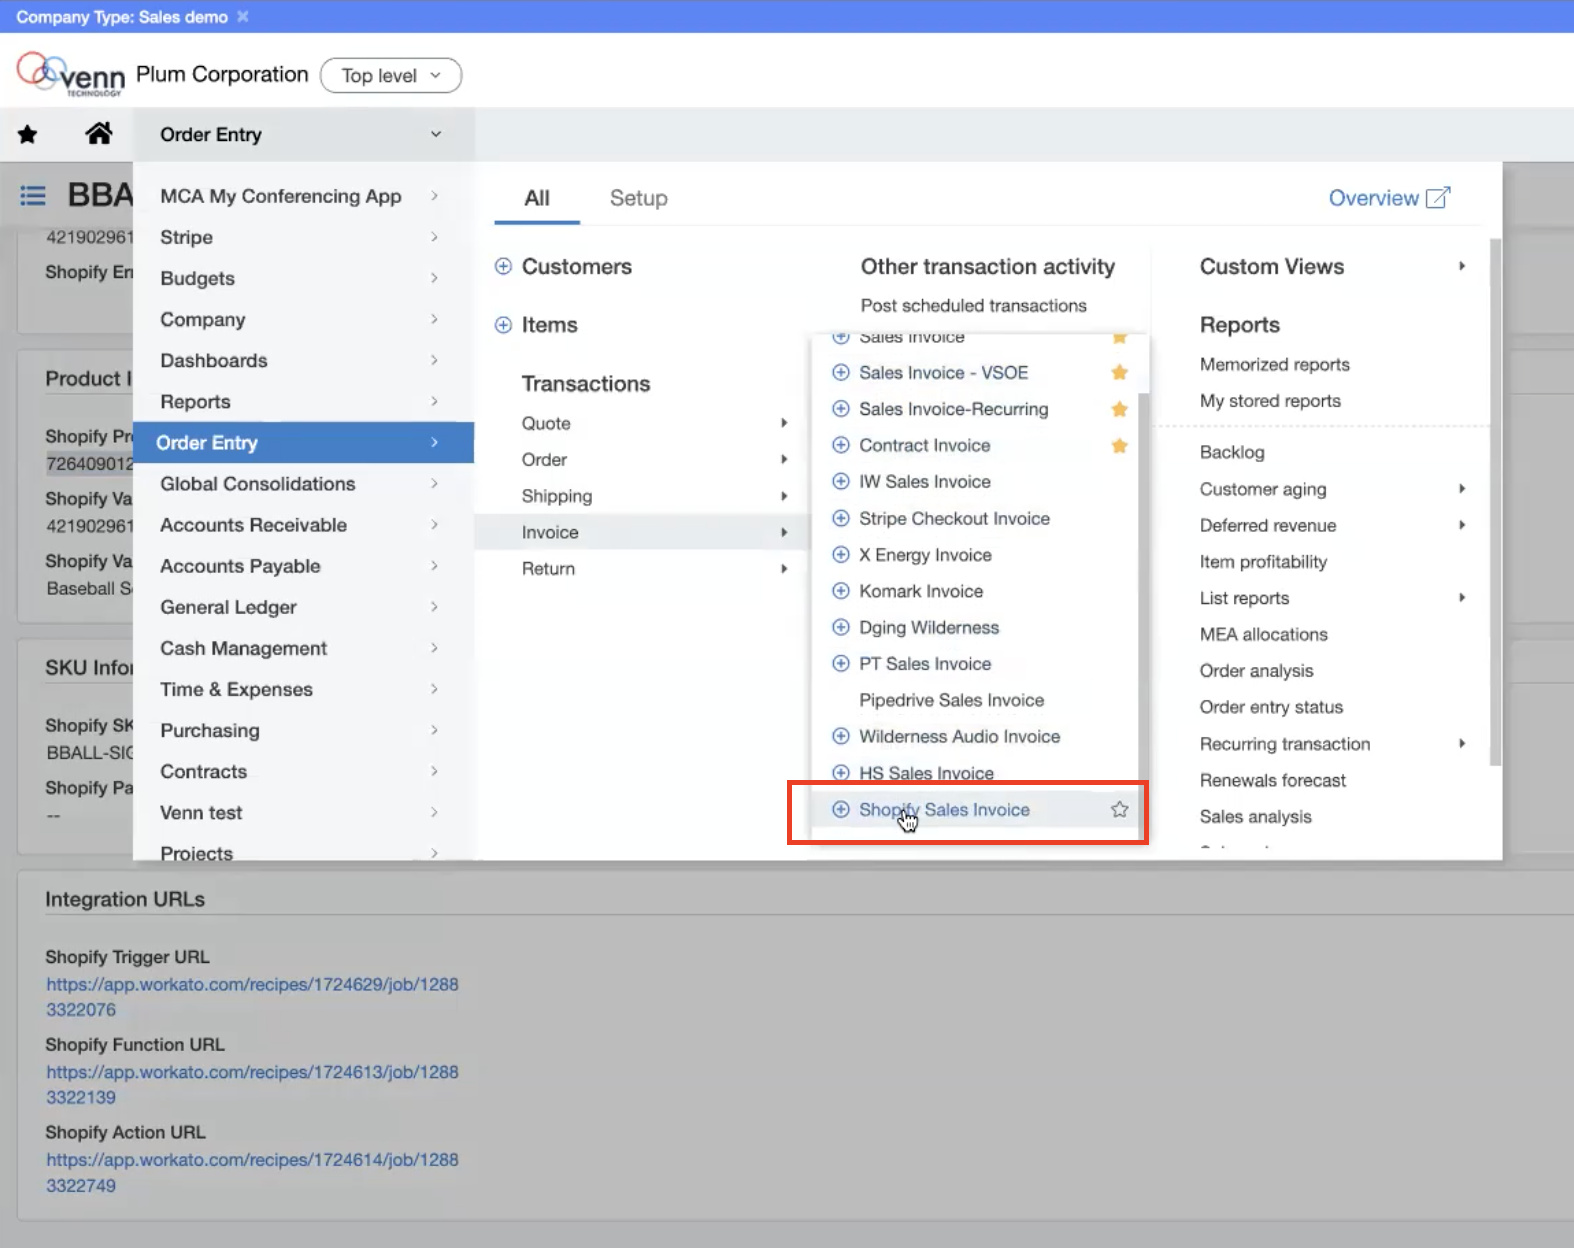Go to home icon
Image resolution: width=1574 pixels, height=1248 pixels.
(98, 133)
